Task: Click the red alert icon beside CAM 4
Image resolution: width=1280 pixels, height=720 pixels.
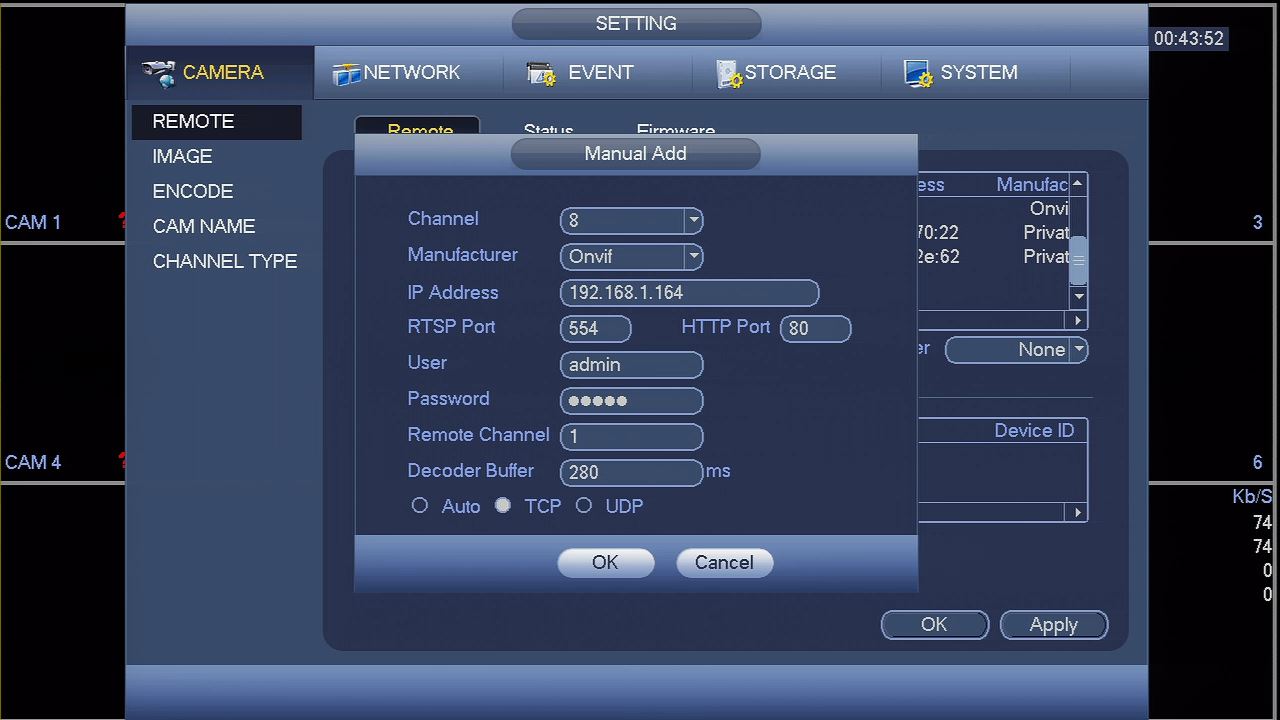Action: pyautogui.click(x=120, y=460)
